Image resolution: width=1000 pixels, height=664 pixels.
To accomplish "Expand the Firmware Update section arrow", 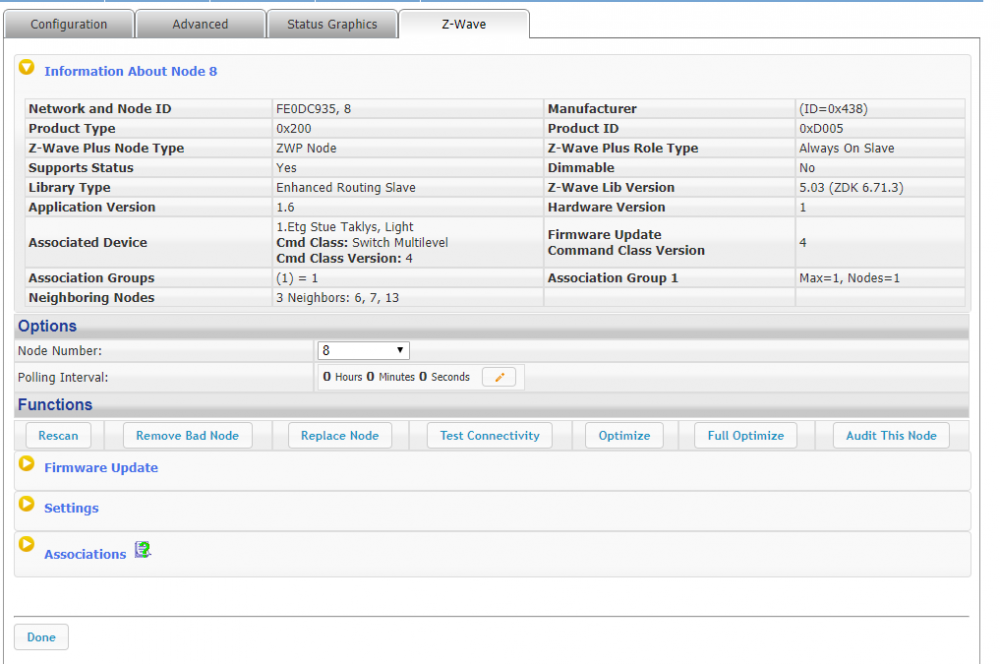I will (x=27, y=465).
